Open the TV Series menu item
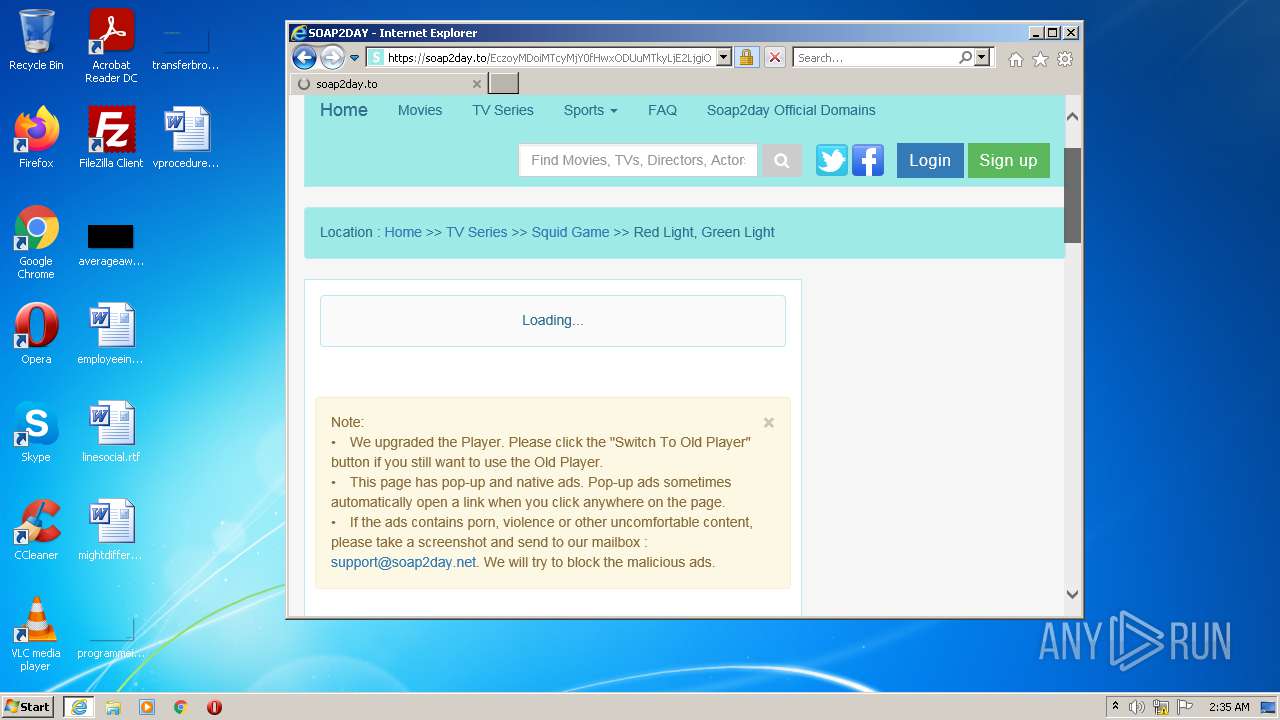Screen dimensions: 1280x720 (x=503, y=110)
